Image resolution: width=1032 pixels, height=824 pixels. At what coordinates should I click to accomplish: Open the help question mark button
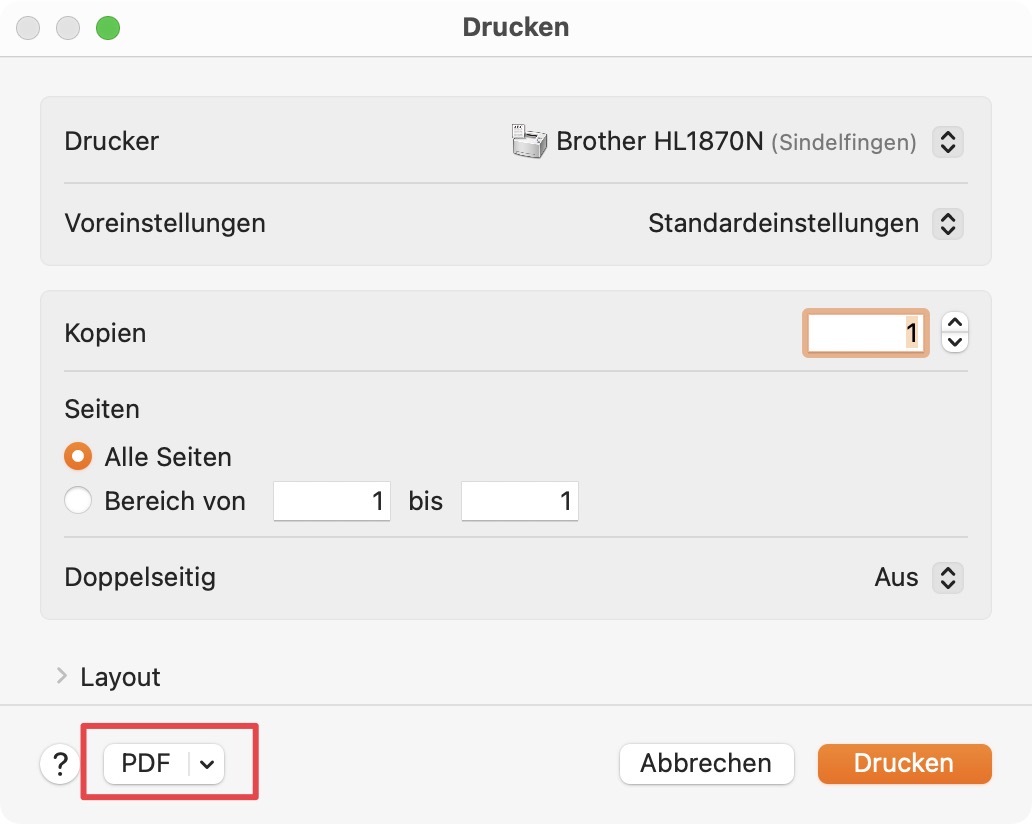point(60,764)
